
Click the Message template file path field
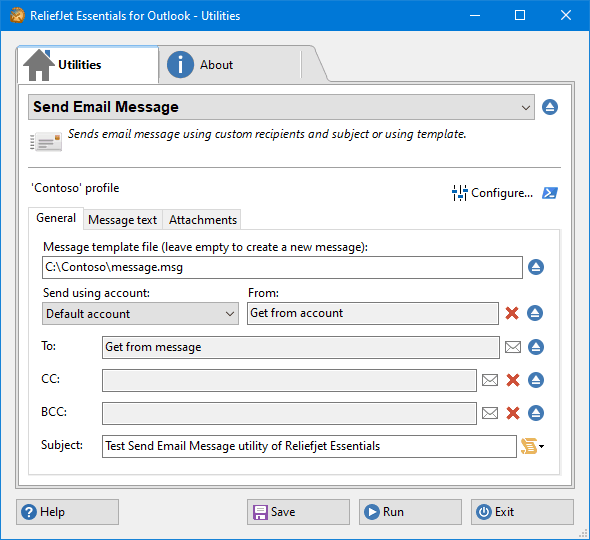(282, 268)
